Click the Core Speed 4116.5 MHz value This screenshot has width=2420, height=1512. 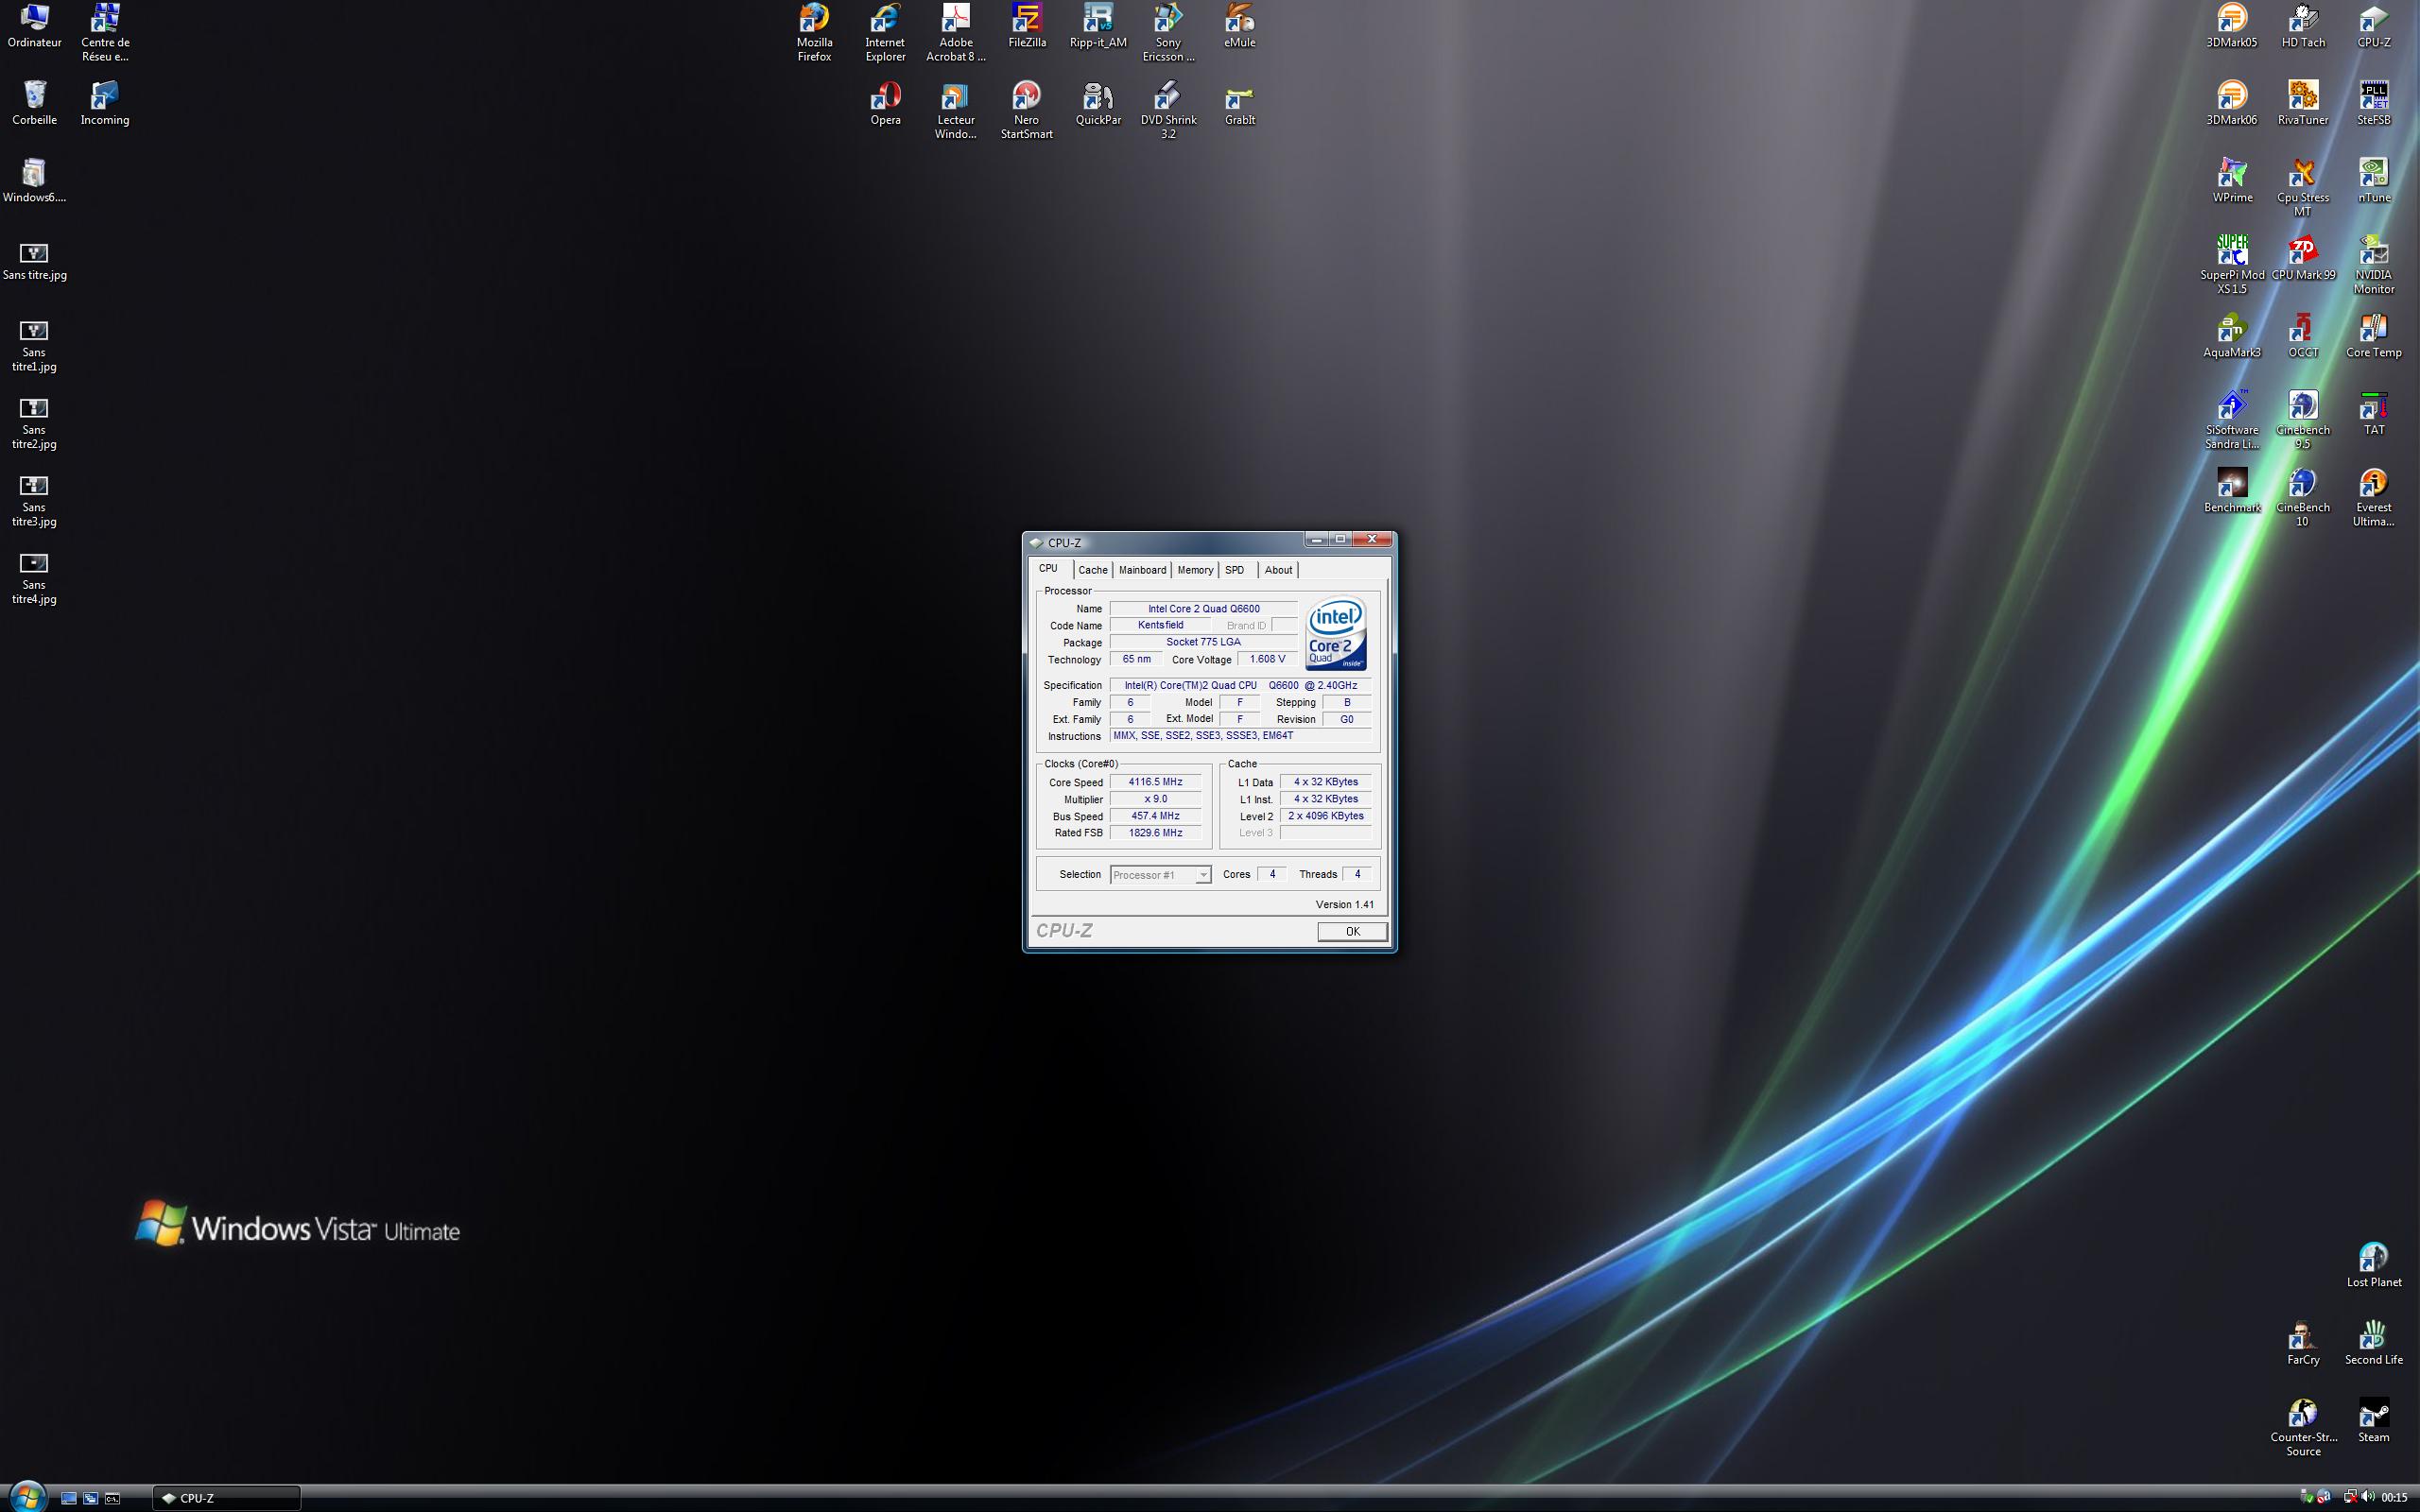click(1155, 782)
